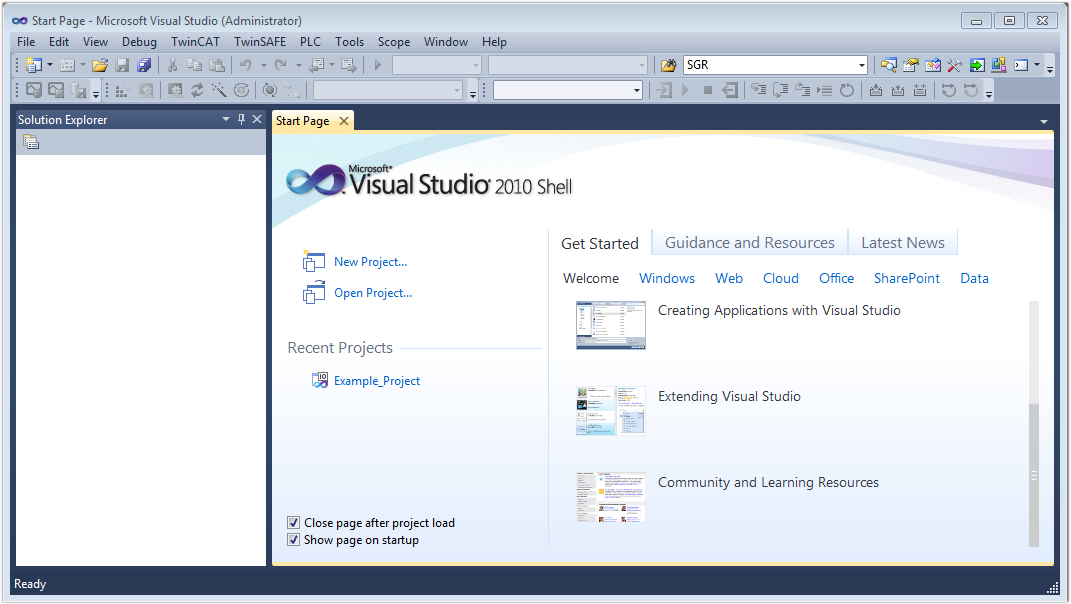Toggle 'Close page after project load' checkbox
The image size is (1071, 604).
294,523
